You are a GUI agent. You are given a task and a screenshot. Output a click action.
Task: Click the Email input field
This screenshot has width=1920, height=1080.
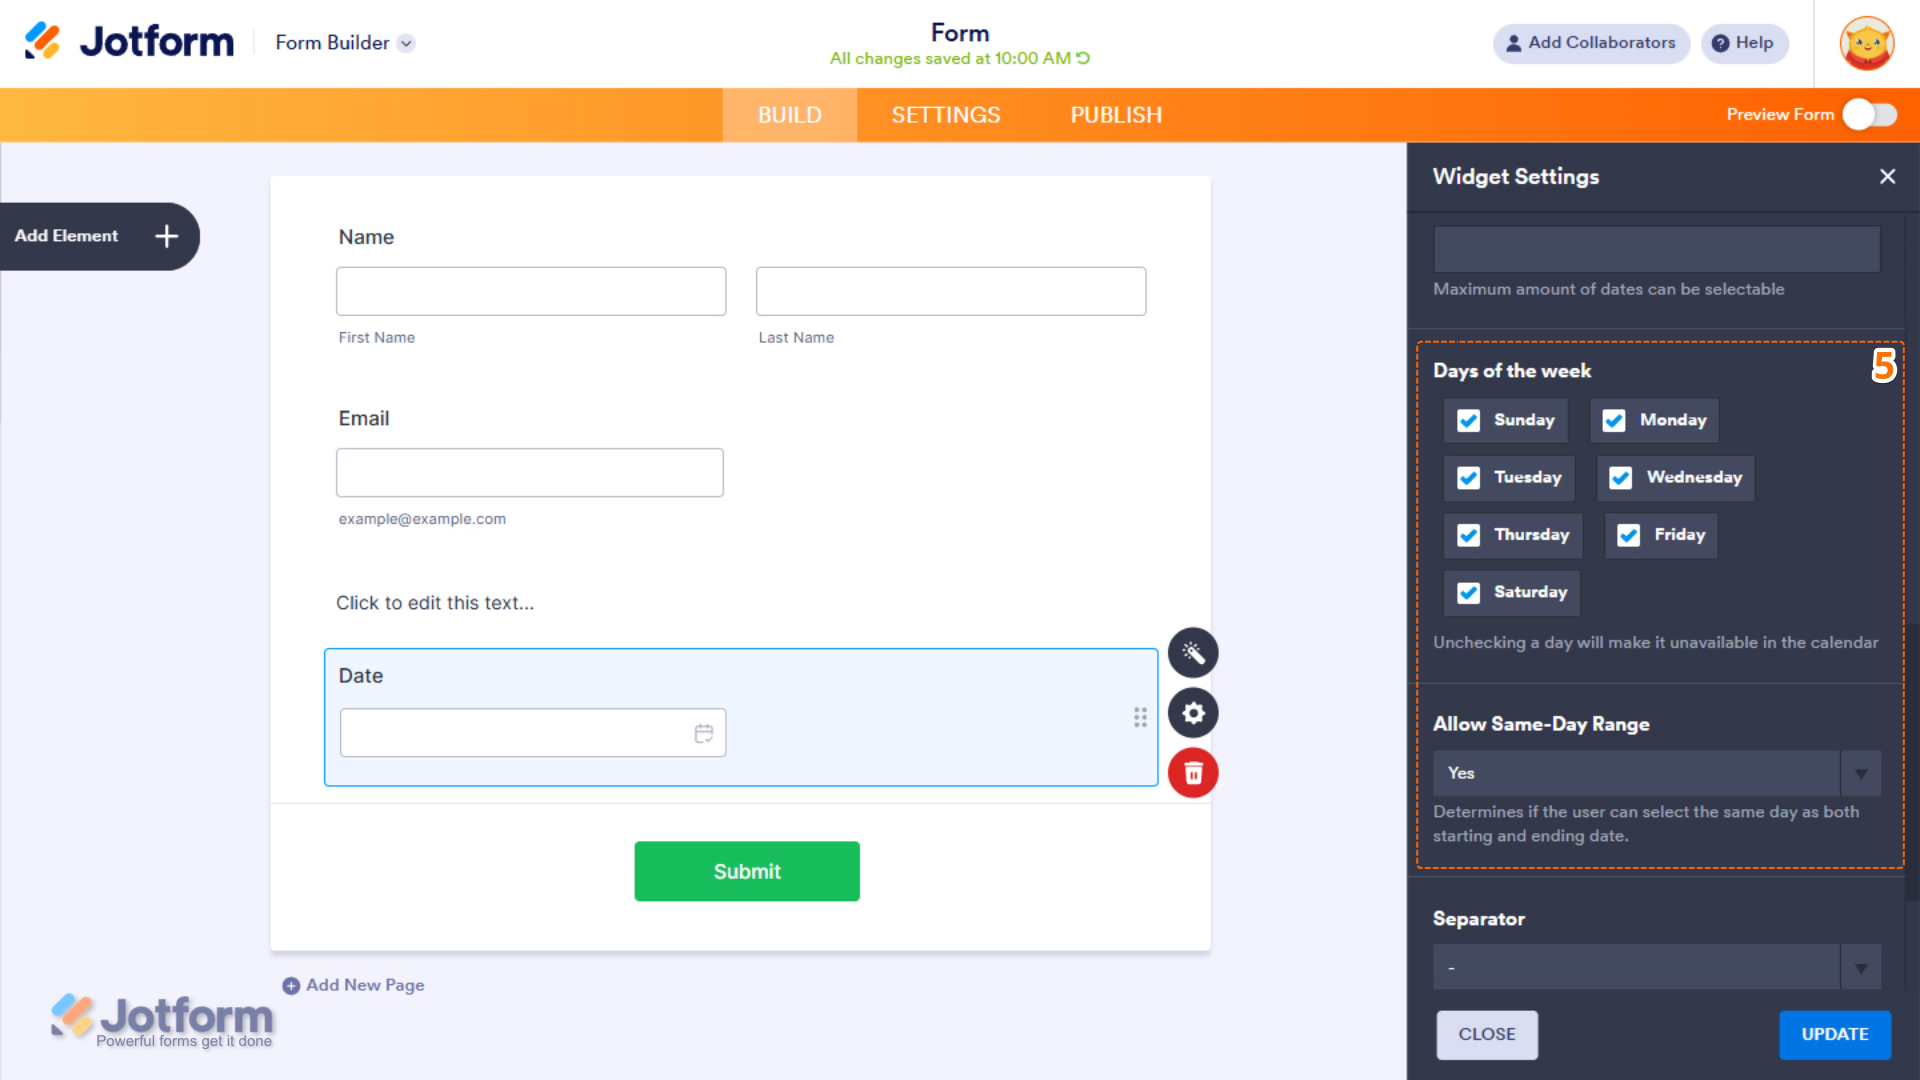pos(530,472)
